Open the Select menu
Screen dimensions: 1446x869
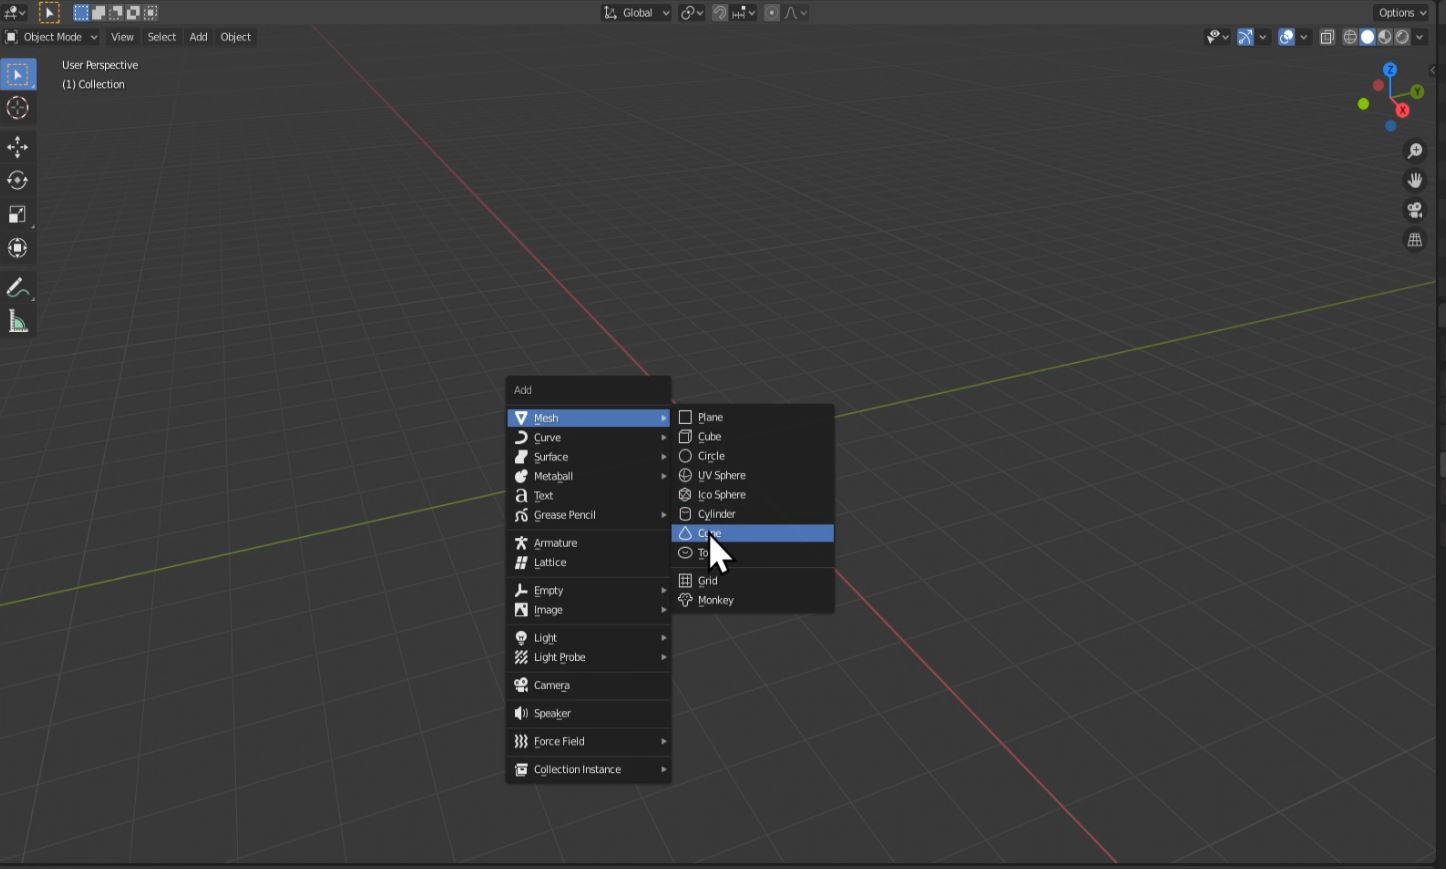pos(162,37)
